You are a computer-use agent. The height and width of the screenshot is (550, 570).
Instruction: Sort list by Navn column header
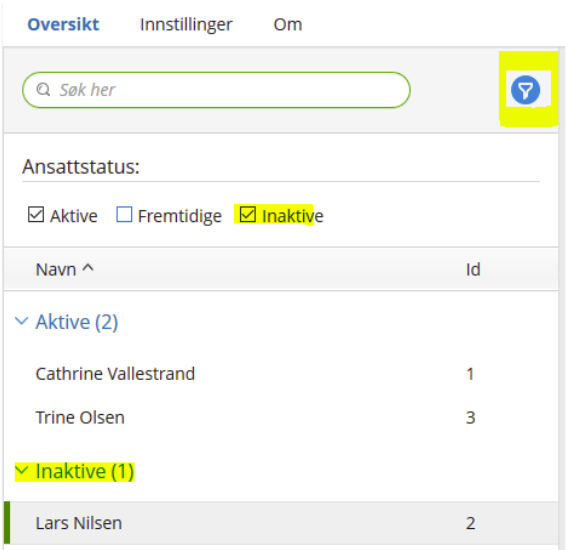[x=56, y=270]
